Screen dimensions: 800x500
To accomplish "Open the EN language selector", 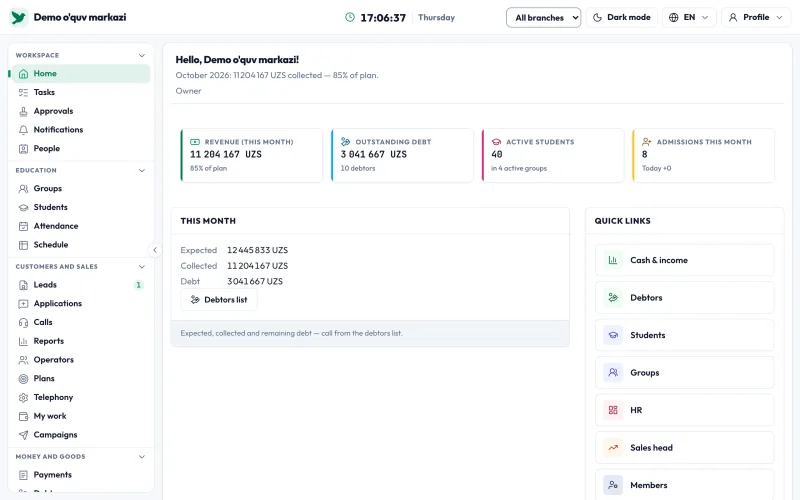I will 689,17.
